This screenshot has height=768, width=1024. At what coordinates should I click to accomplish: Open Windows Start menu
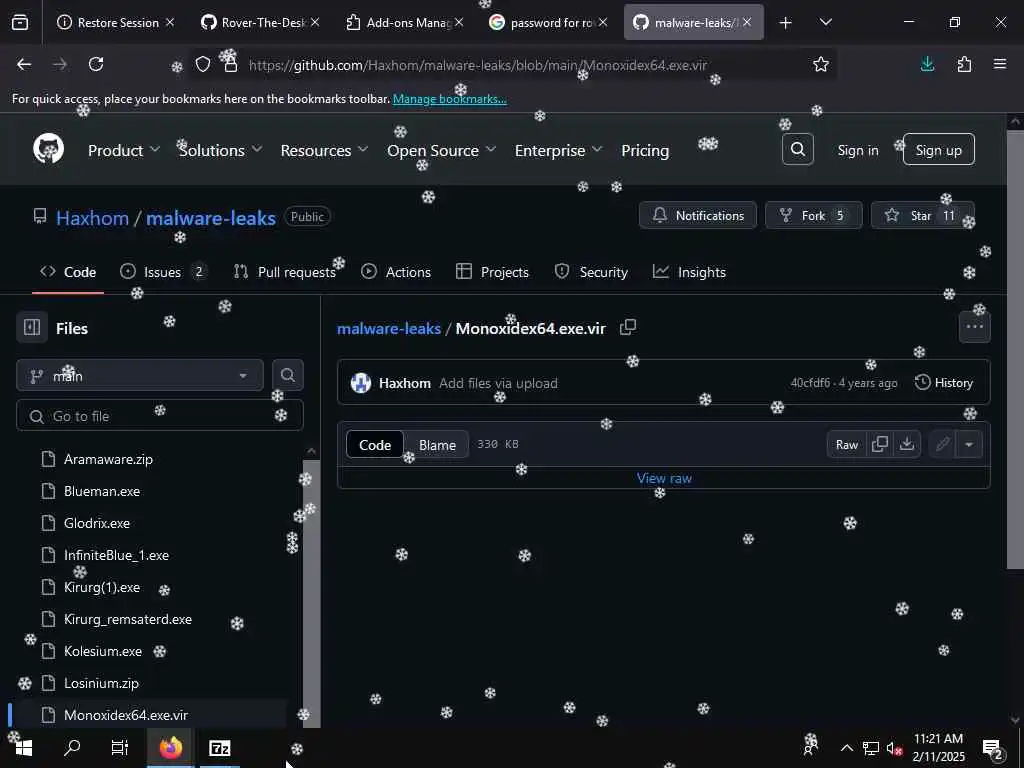(x=24, y=748)
